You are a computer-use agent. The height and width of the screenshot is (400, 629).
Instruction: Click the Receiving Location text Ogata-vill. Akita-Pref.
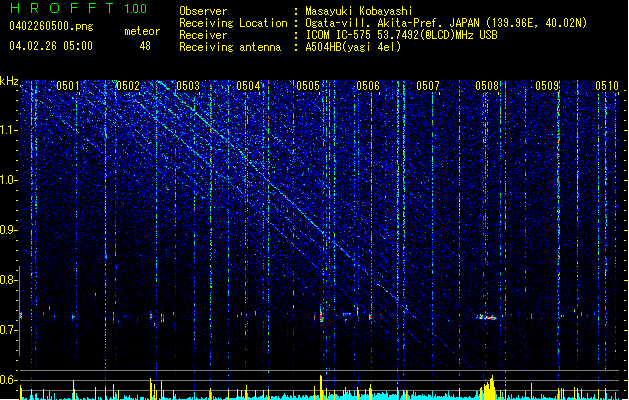tap(374, 23)
